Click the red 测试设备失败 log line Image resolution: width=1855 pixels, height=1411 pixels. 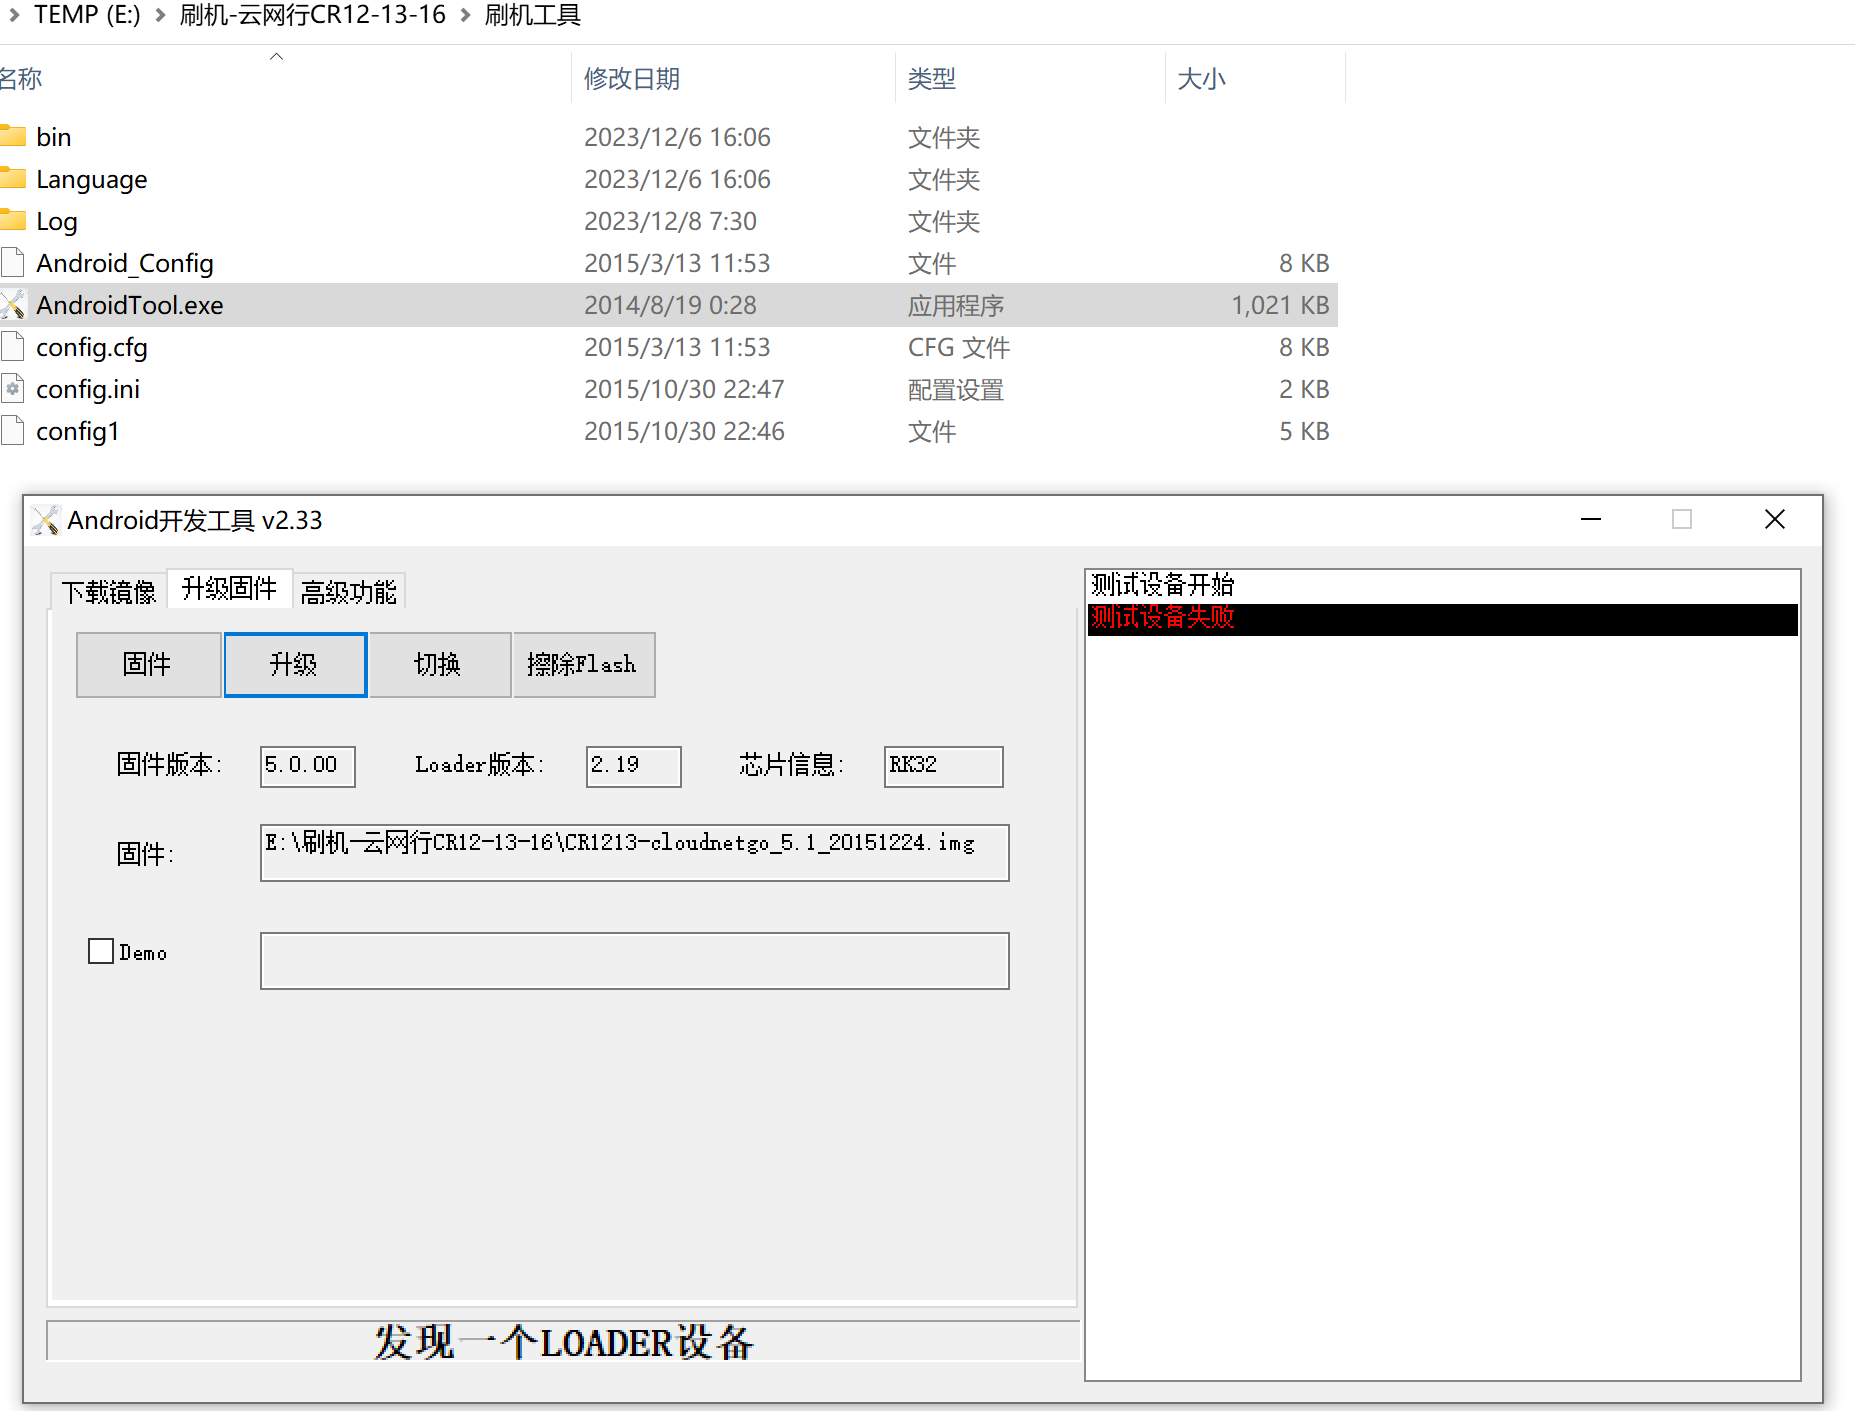click(x=1162, y=617)
